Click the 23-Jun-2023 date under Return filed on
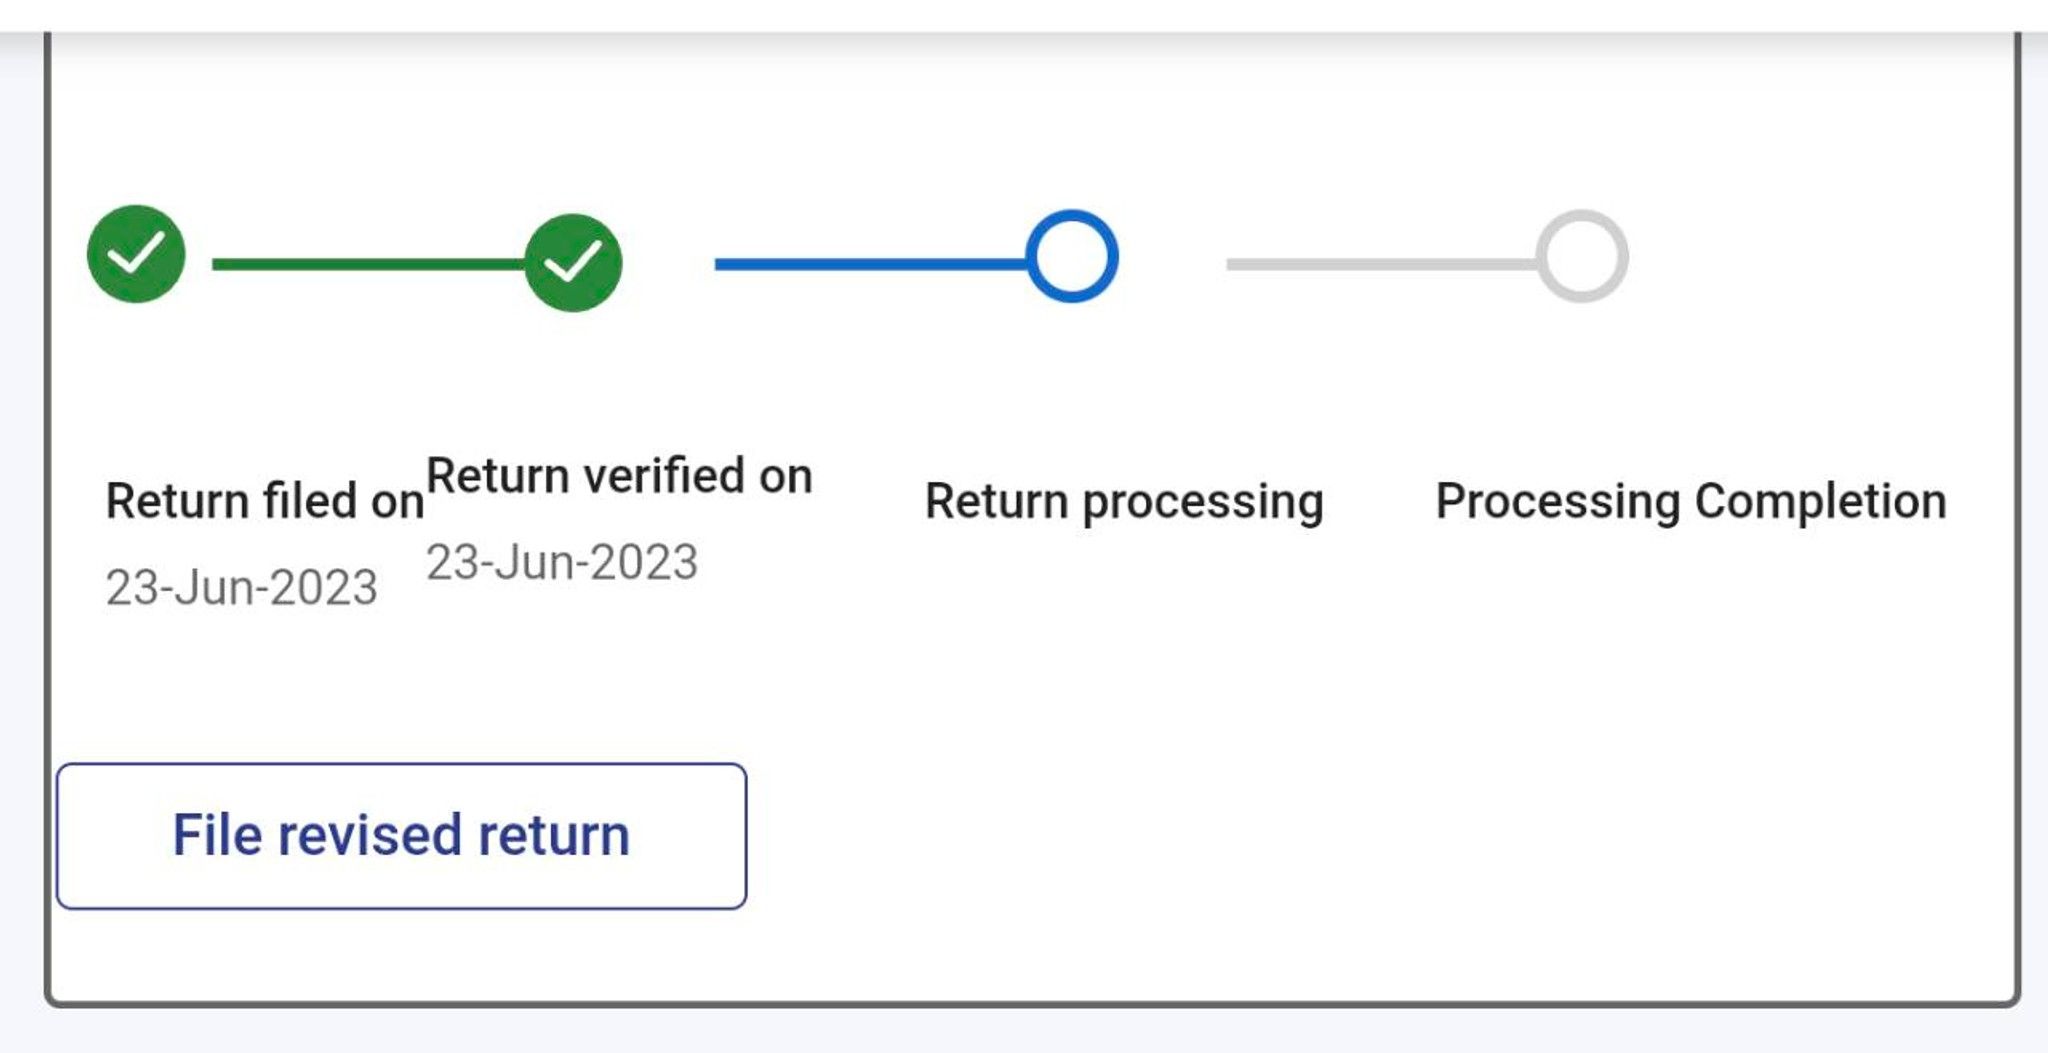This screenshot has height=1053, width=2048. coord(242,587)
